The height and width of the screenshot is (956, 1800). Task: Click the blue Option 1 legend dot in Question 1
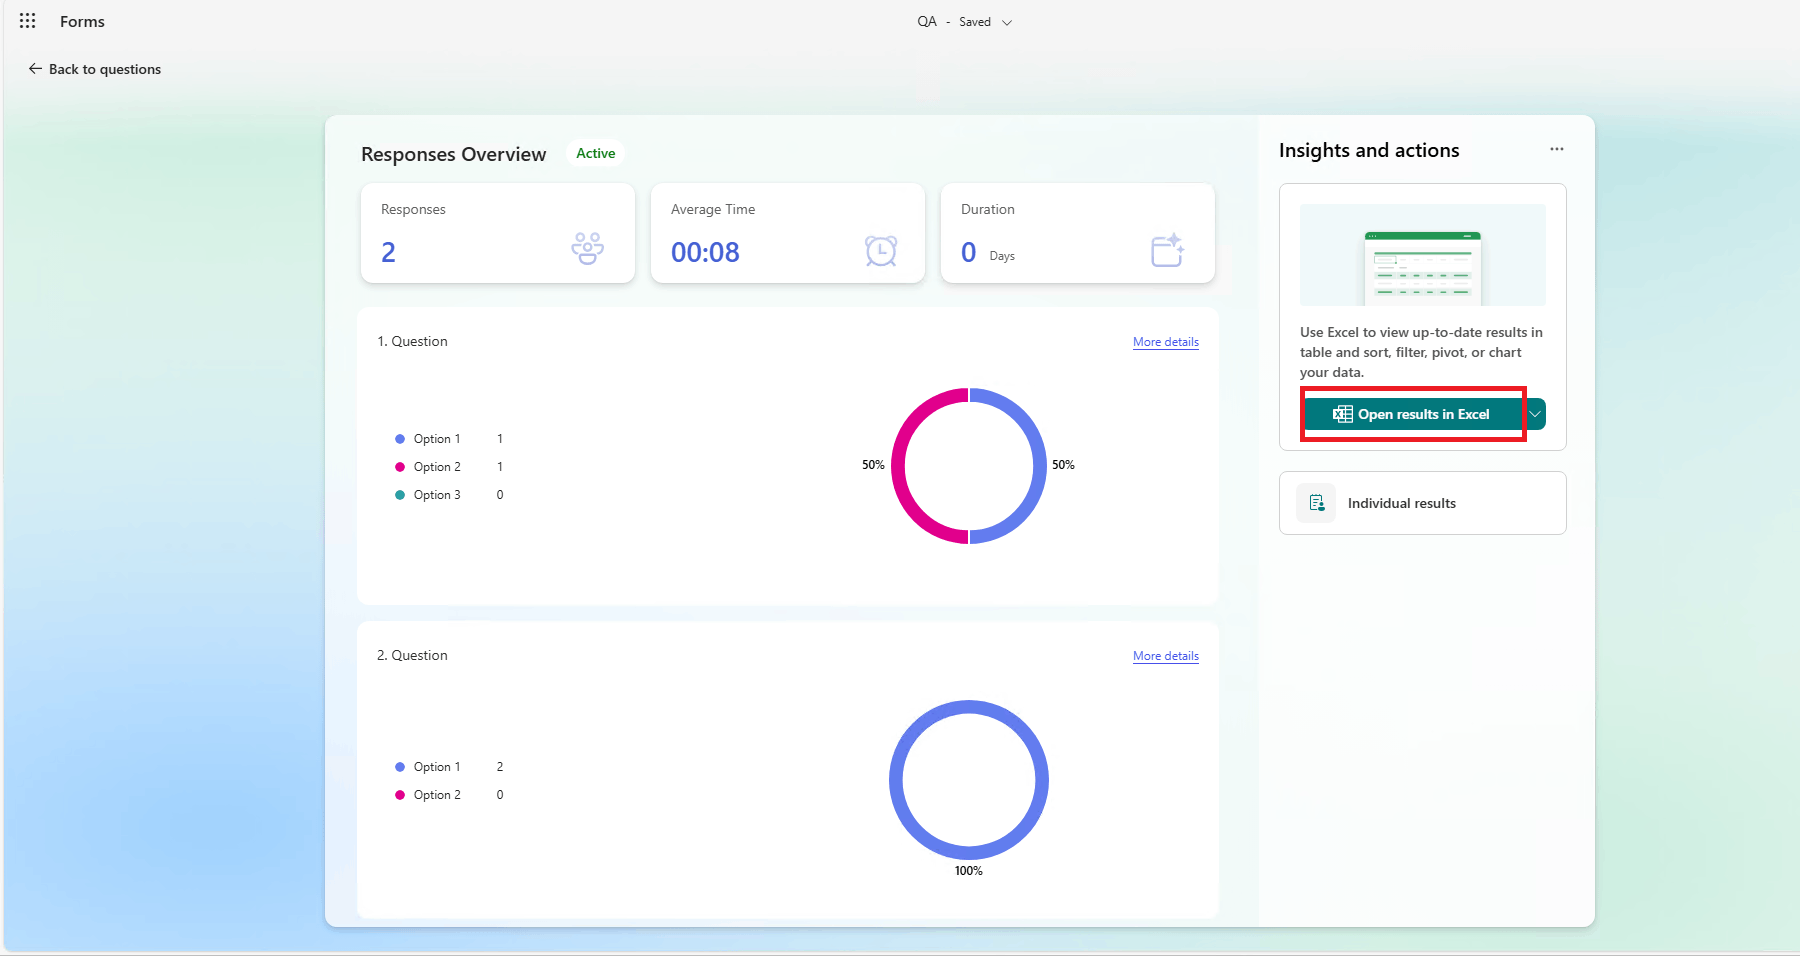[x=400, y=439]
